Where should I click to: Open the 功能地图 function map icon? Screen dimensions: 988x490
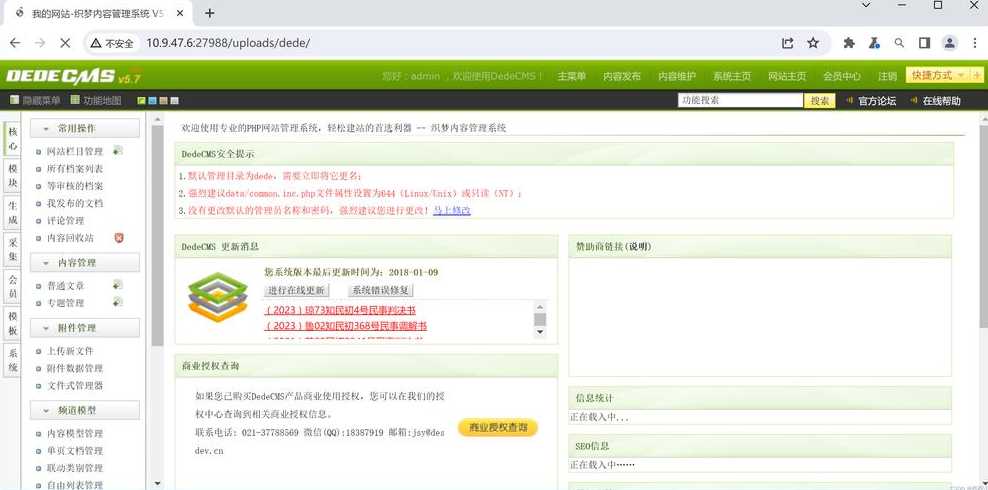tap(75, 100)
